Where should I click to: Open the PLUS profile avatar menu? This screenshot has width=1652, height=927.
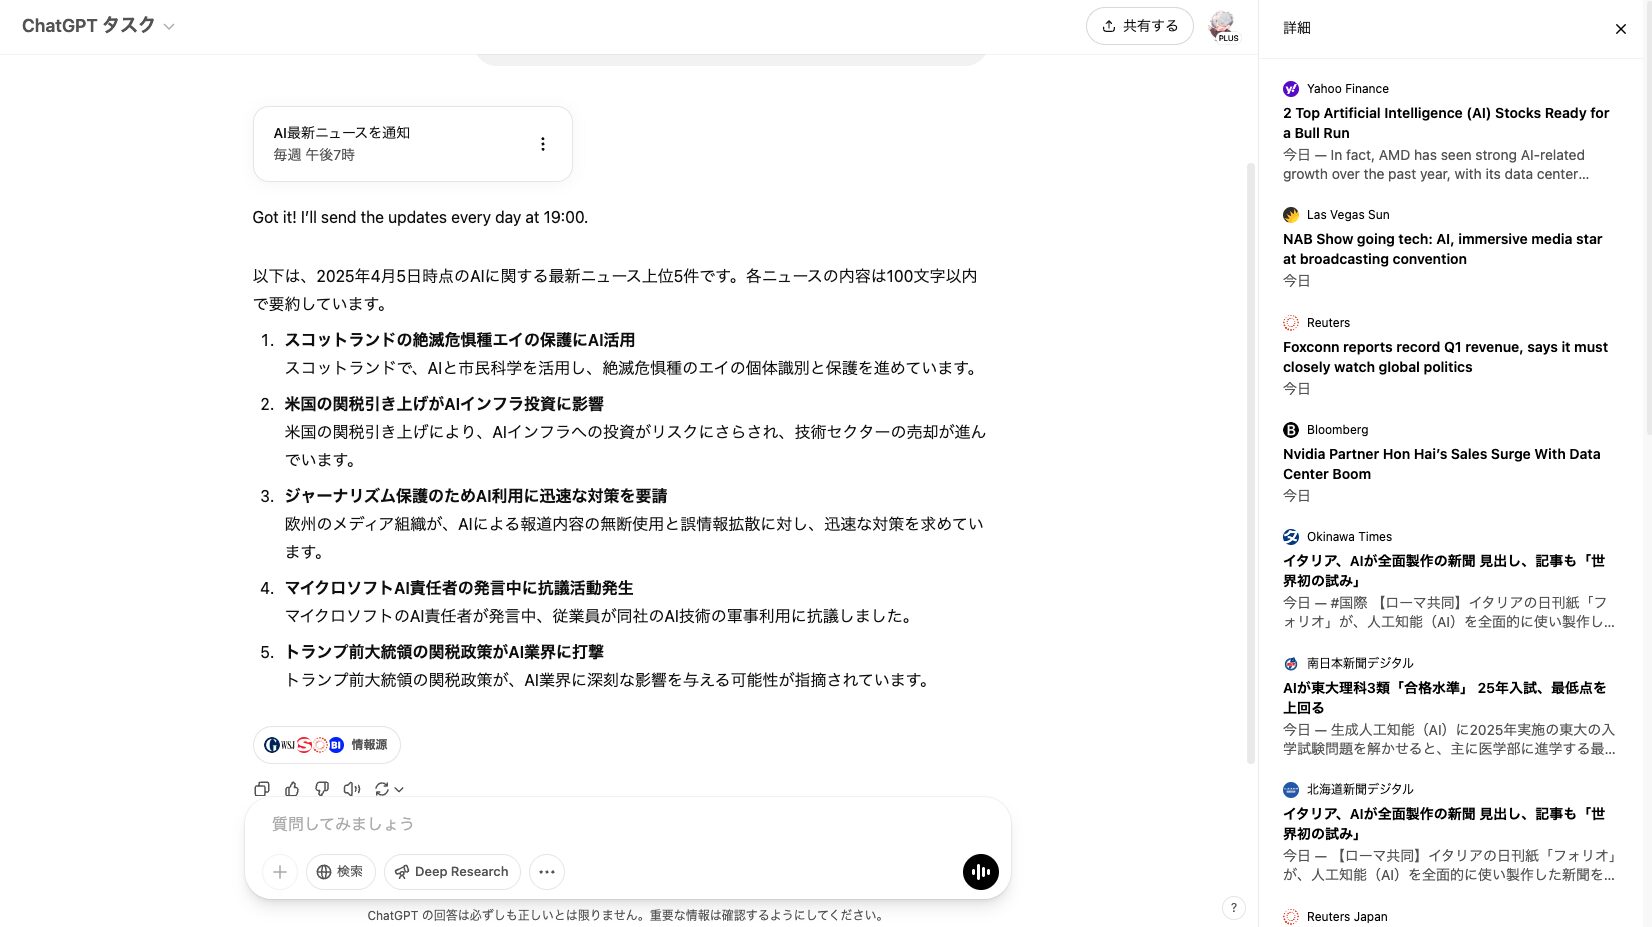pyautogui.click(x=1222, y=26)
